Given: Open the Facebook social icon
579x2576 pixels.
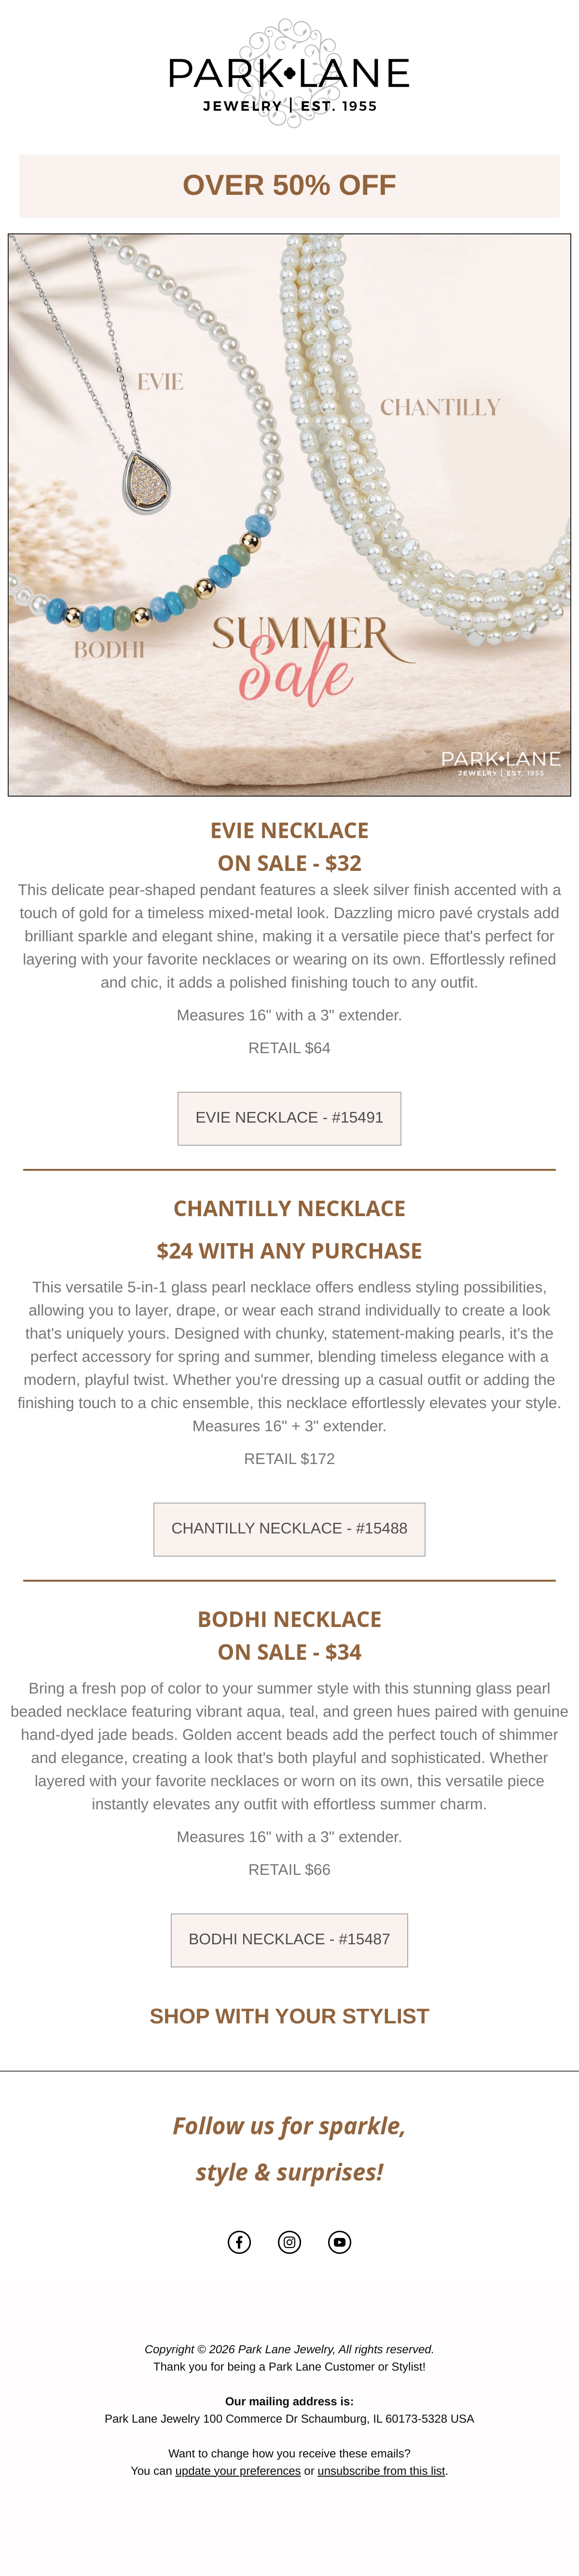Looking at the screenshot, I should [x=239, y=2242].
